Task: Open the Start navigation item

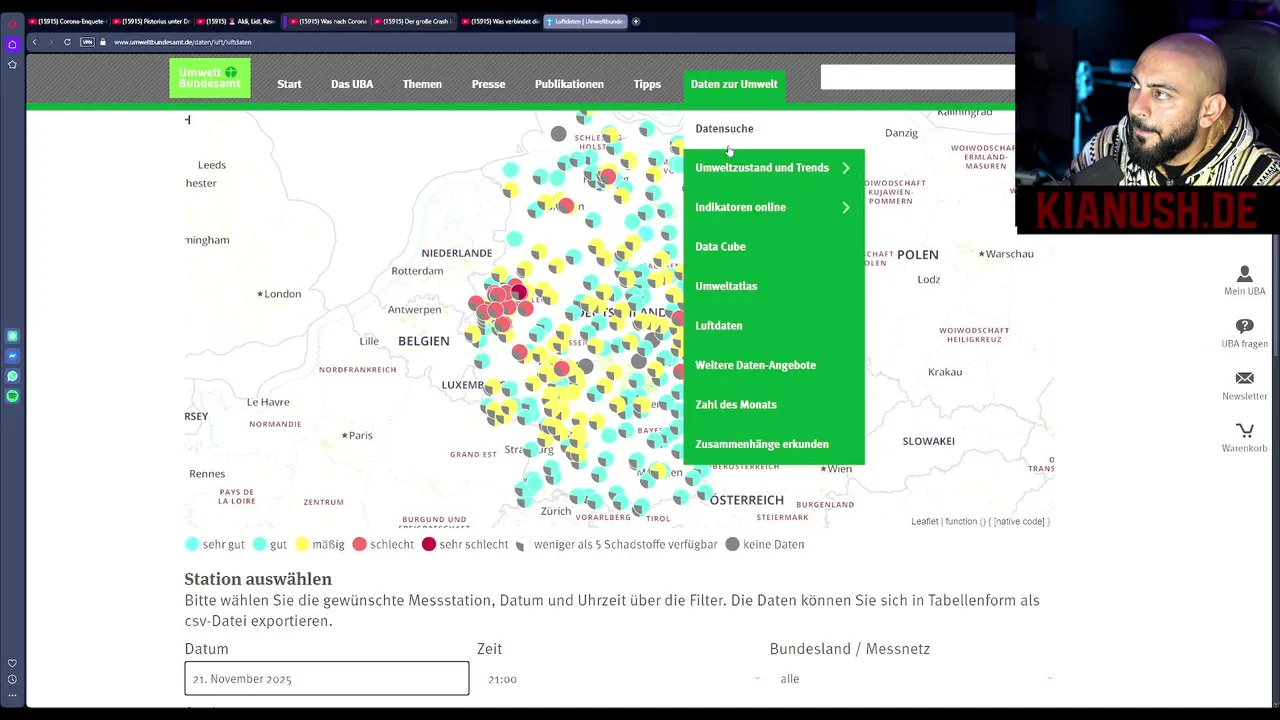Action: click(289, 84)
